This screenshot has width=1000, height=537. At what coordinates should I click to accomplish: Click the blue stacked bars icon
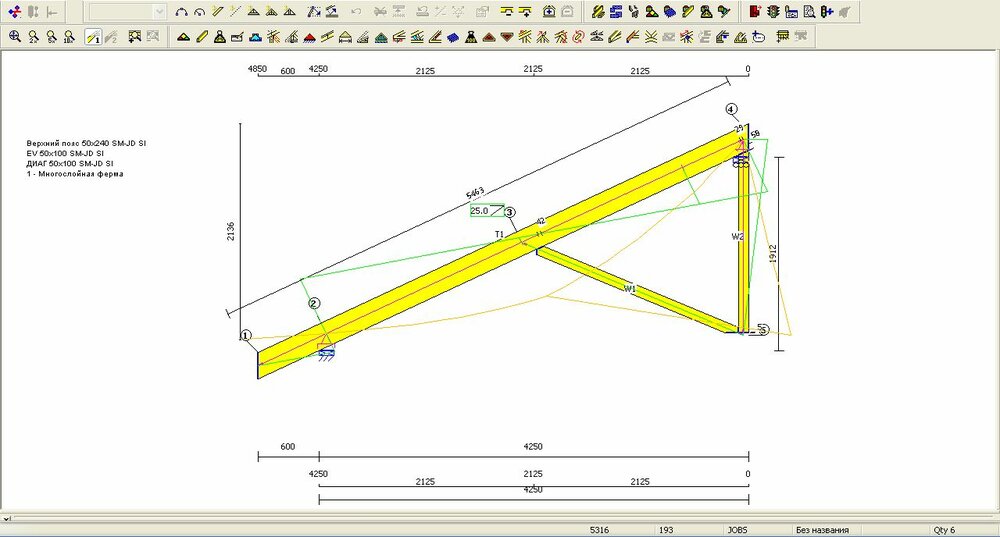coord(615,11)
